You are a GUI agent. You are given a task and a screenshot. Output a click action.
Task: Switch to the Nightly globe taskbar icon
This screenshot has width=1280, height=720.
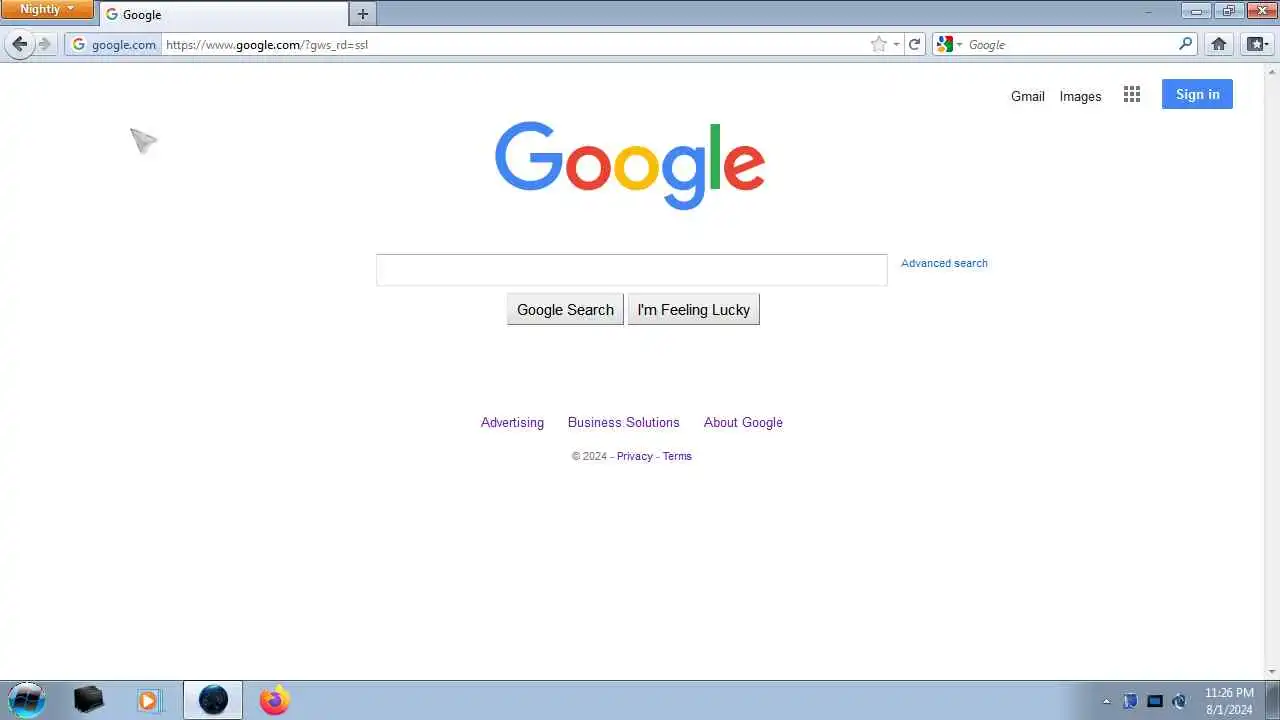click(x=213, y=700)
